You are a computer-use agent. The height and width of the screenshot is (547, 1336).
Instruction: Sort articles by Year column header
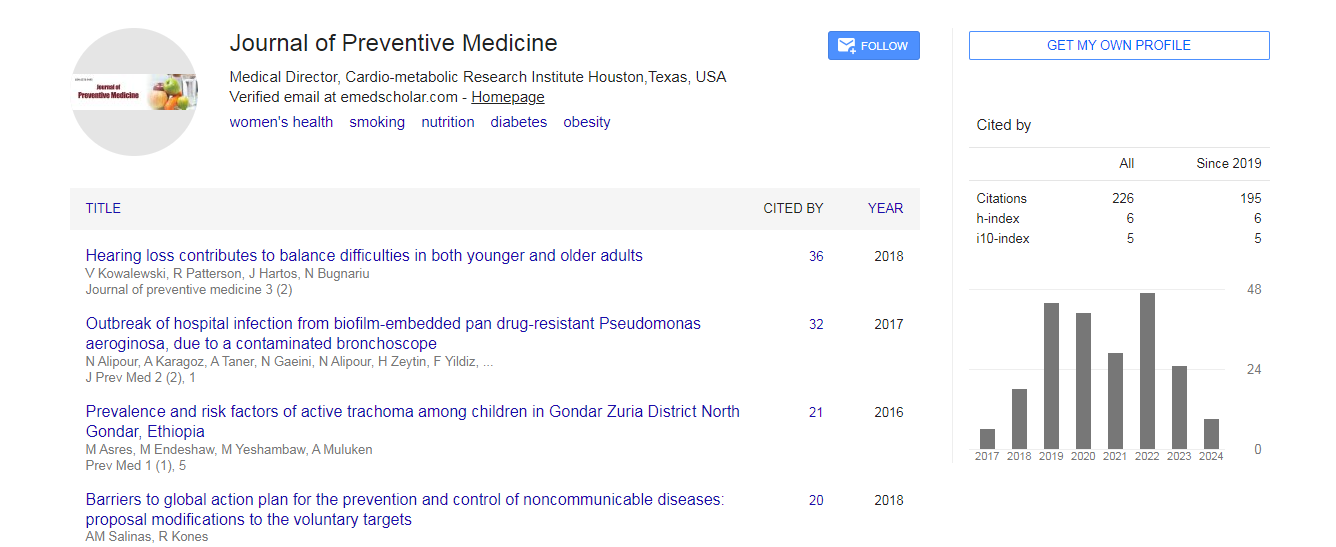[x=885, y=209]
